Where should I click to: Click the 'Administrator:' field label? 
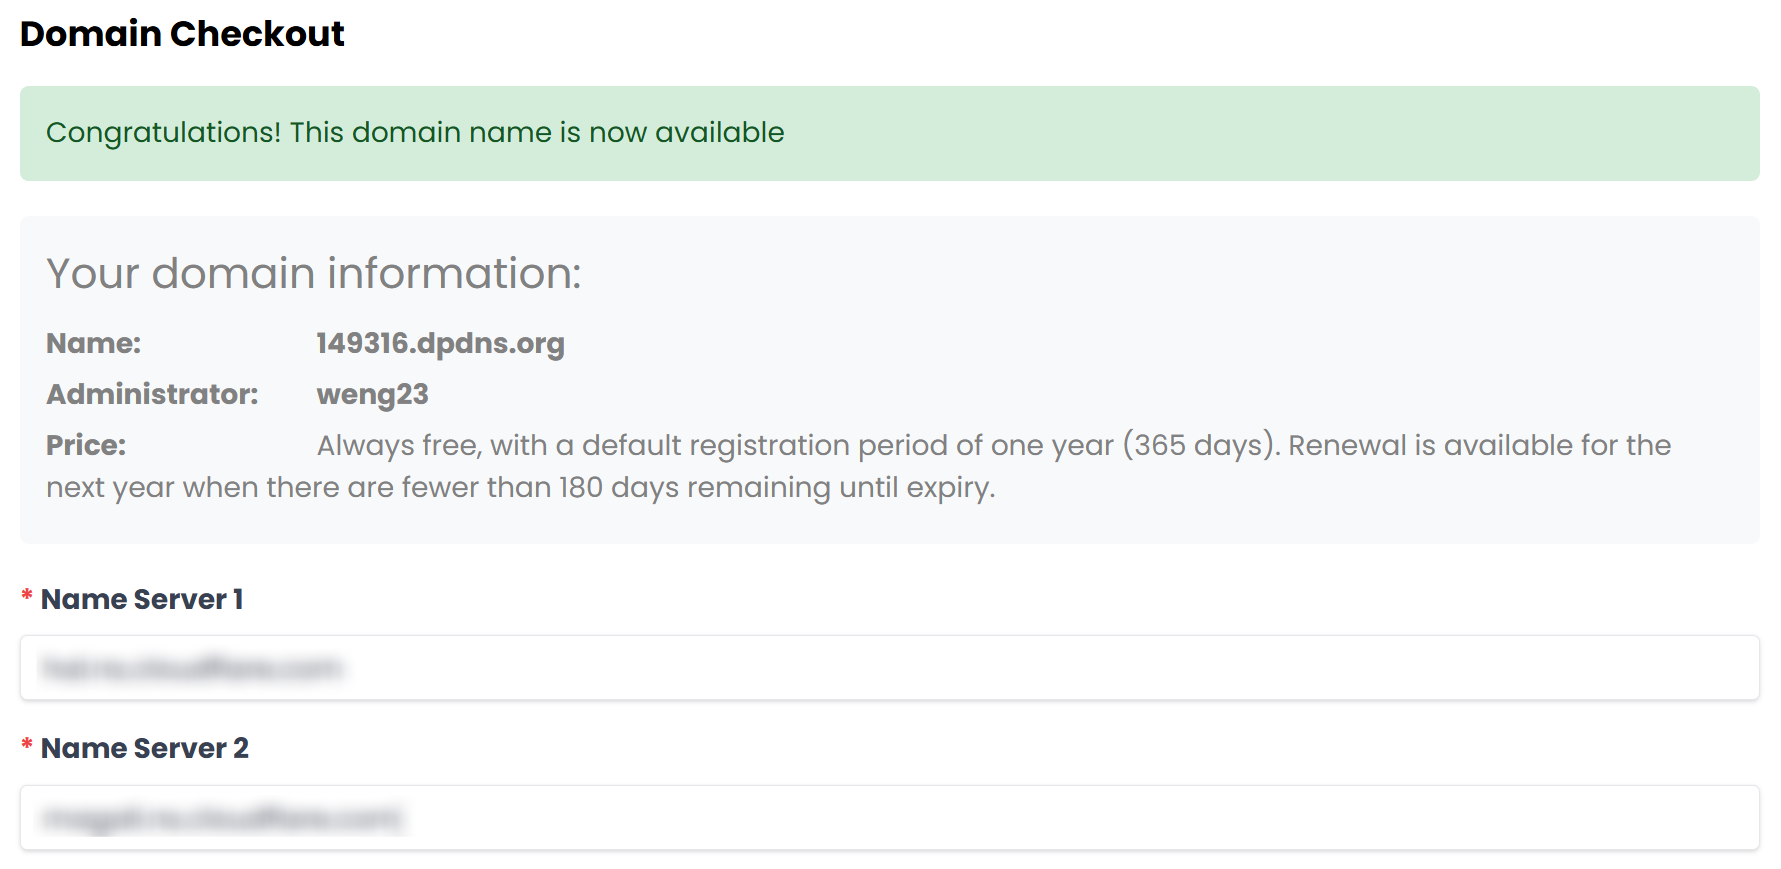click(x=152, y=394)
